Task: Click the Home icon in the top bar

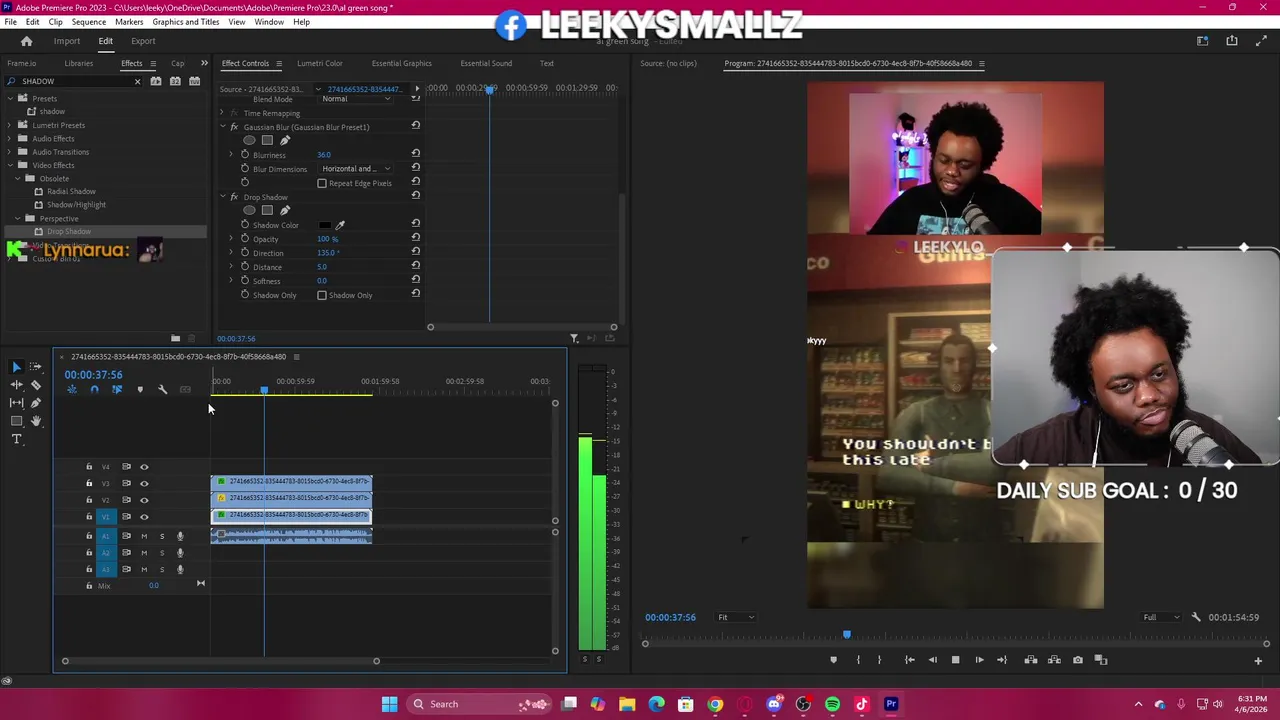Action: [26, 41]
